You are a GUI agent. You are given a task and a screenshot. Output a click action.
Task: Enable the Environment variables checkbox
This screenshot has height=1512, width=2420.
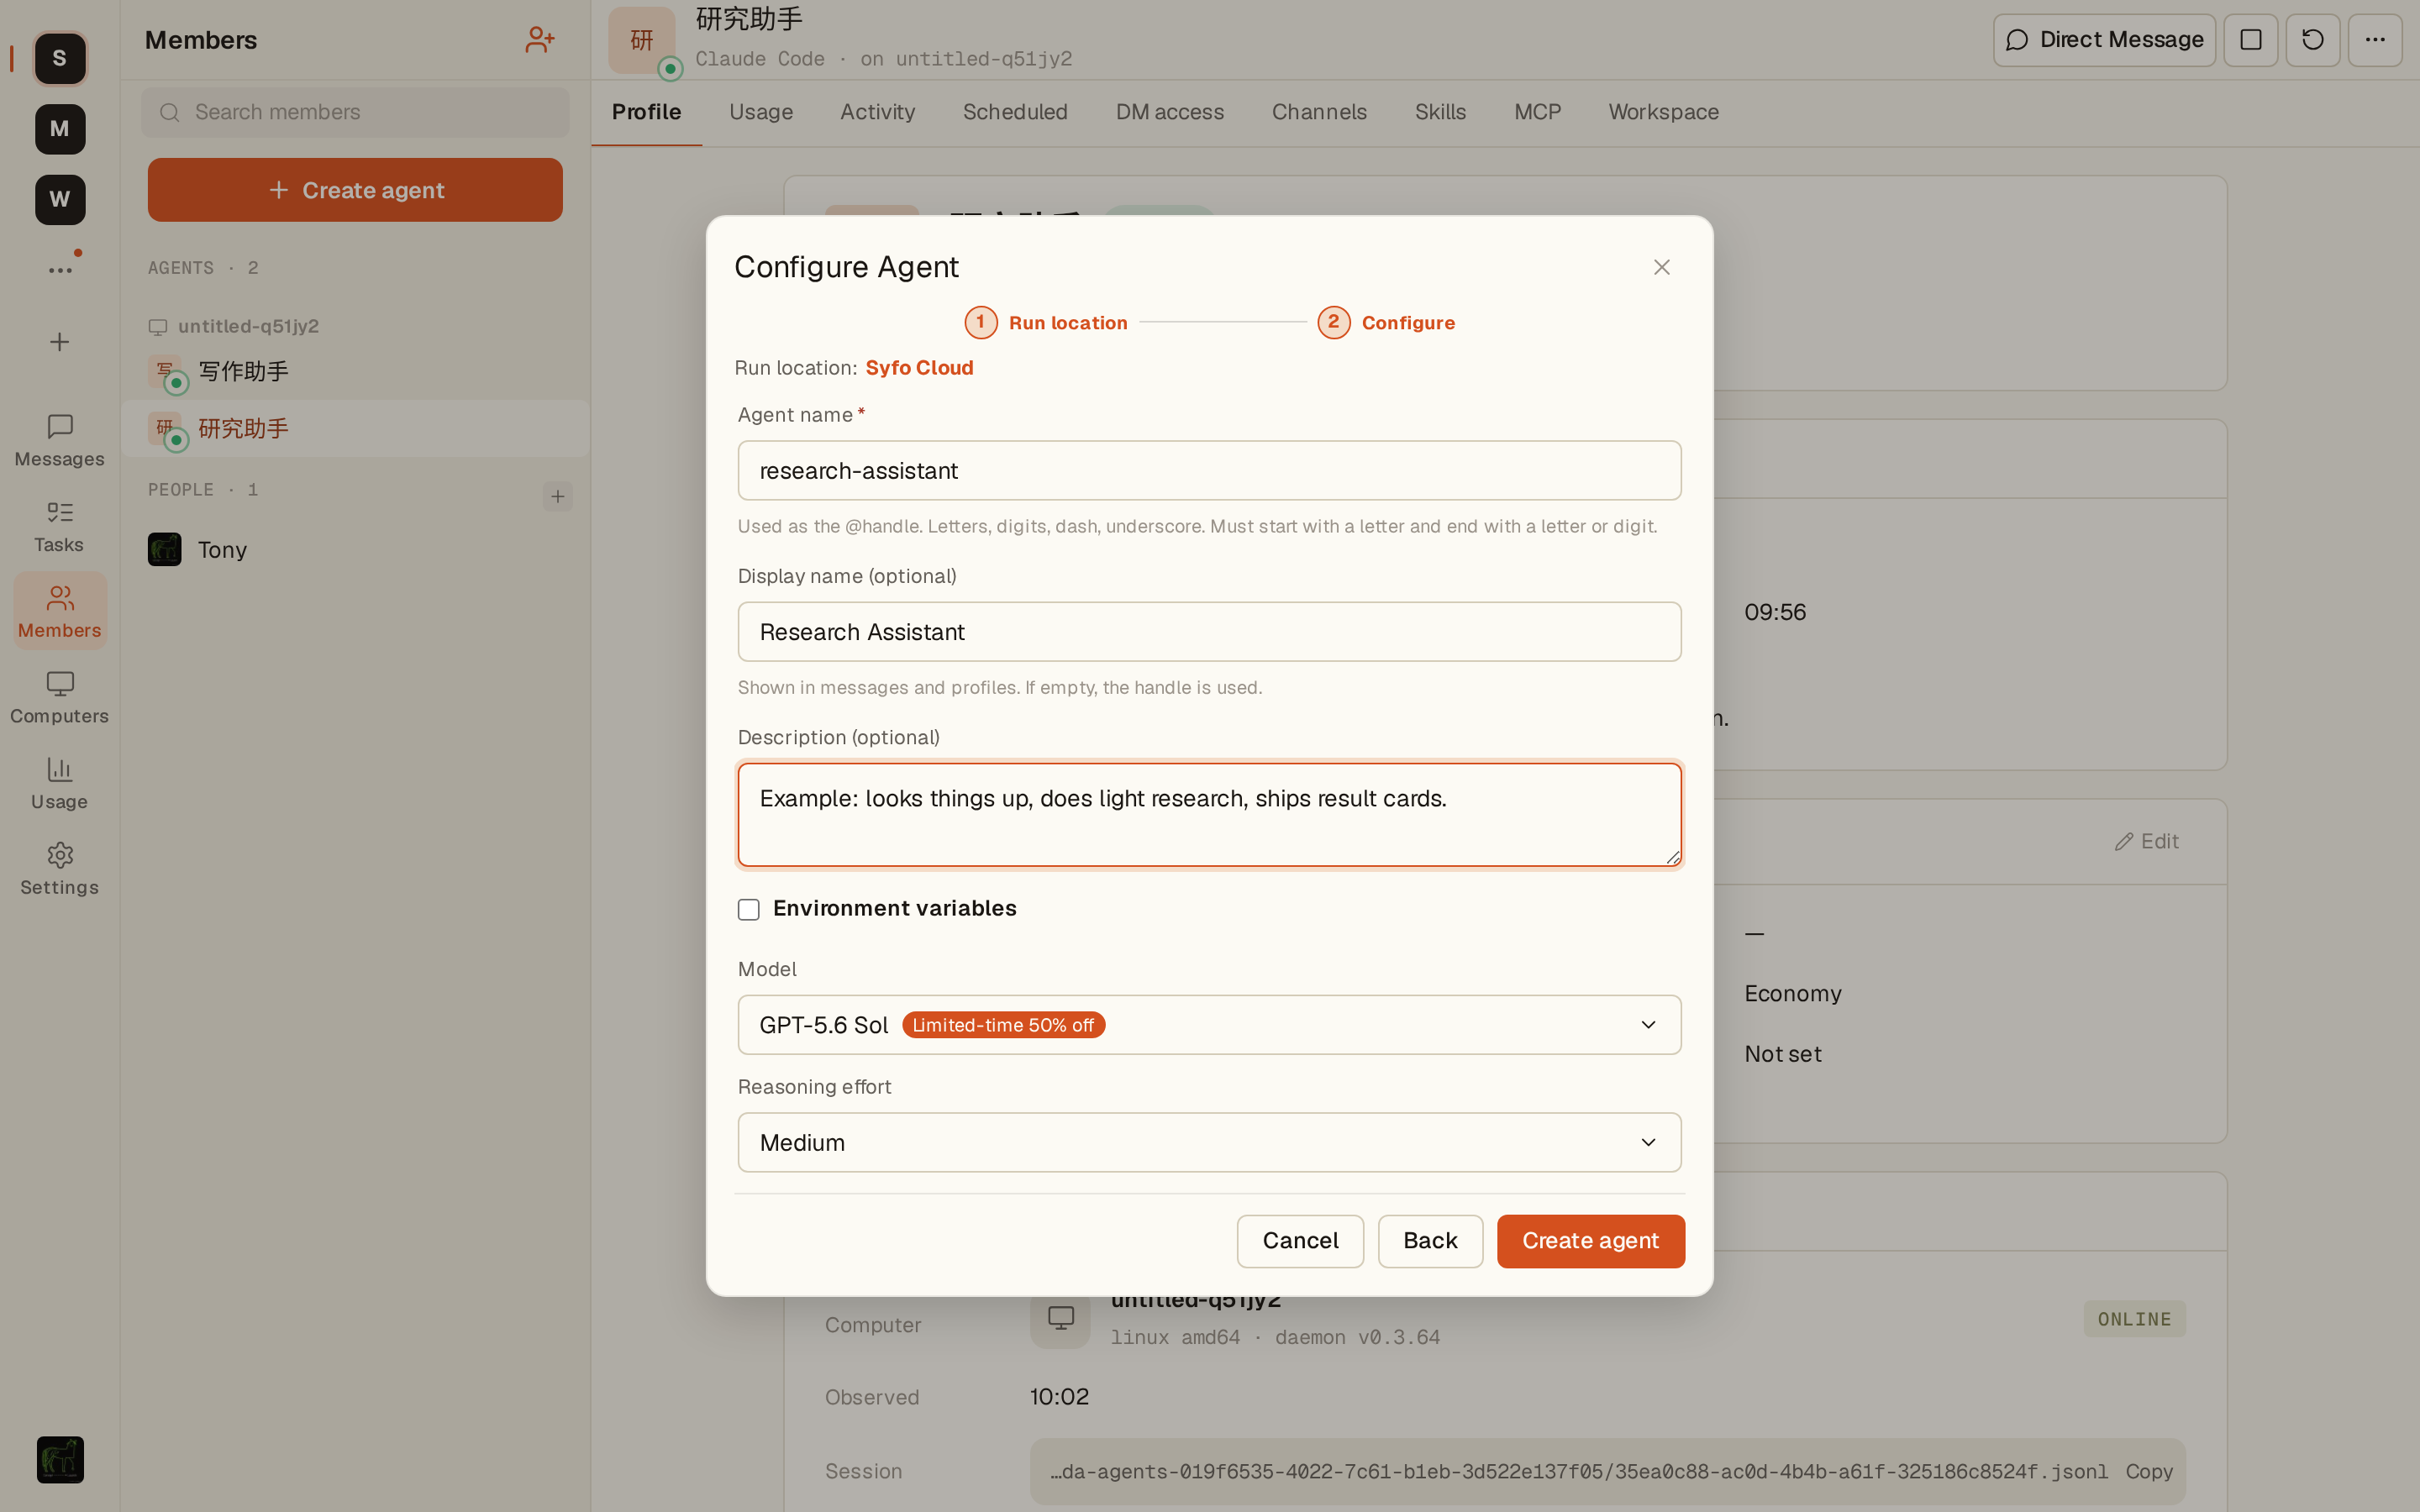[749, 909]
